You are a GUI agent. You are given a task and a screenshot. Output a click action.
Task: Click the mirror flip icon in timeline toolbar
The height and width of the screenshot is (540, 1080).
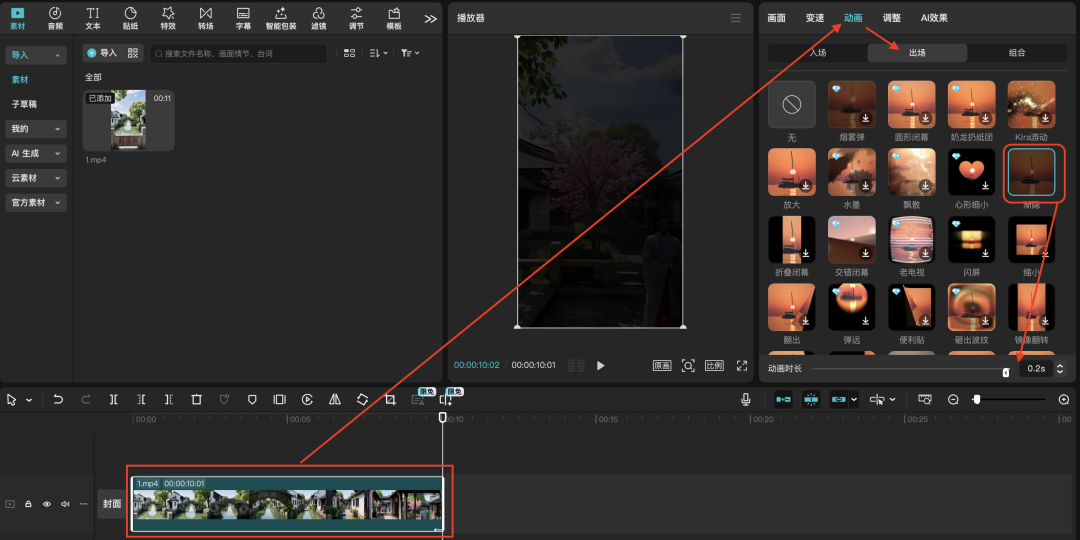pos(335,399)
